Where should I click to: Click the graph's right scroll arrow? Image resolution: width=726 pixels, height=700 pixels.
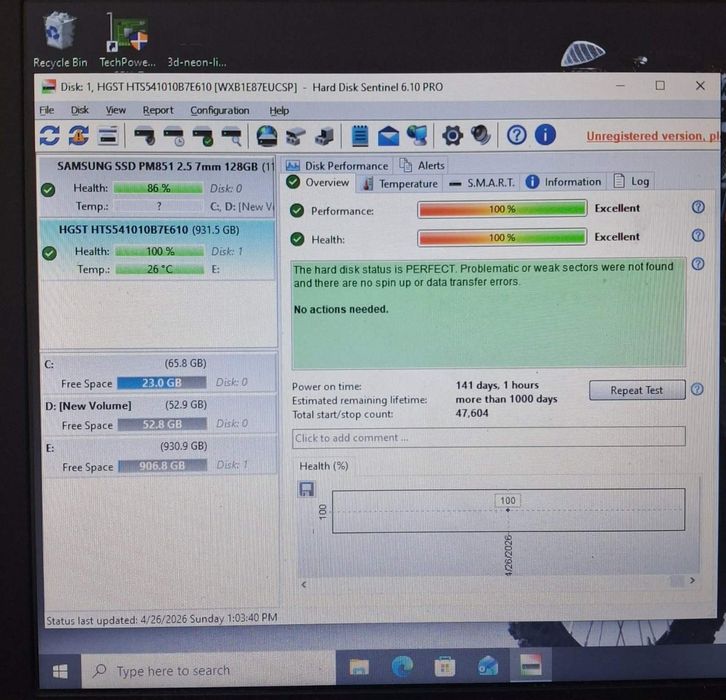pos(692,580)
